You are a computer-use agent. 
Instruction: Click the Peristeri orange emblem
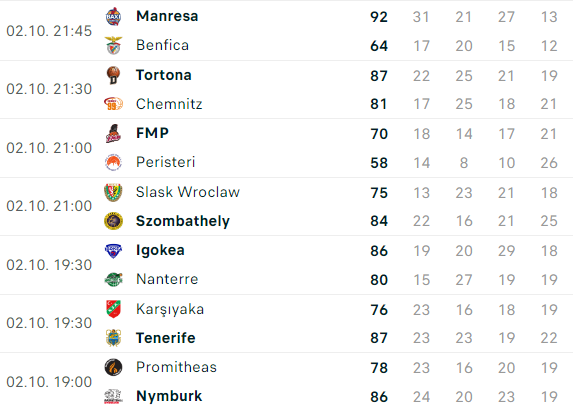[113, 163]
